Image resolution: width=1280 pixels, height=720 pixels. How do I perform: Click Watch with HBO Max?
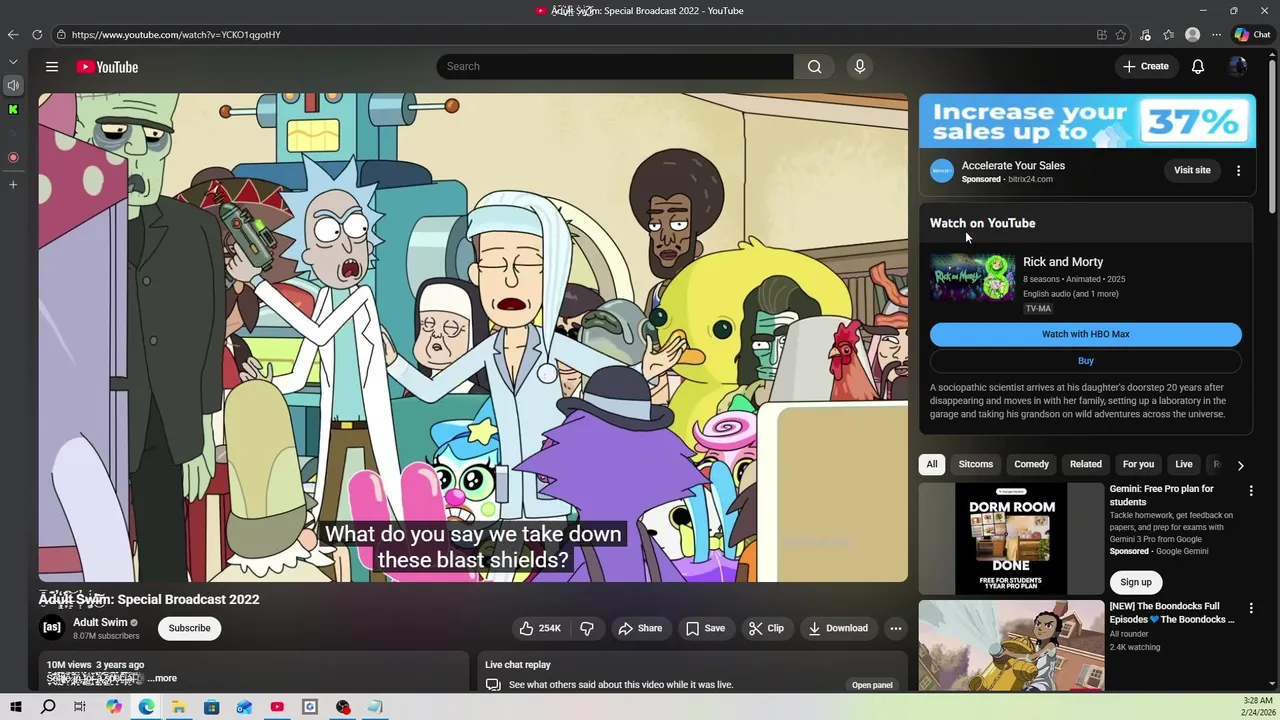(1086, 335)
